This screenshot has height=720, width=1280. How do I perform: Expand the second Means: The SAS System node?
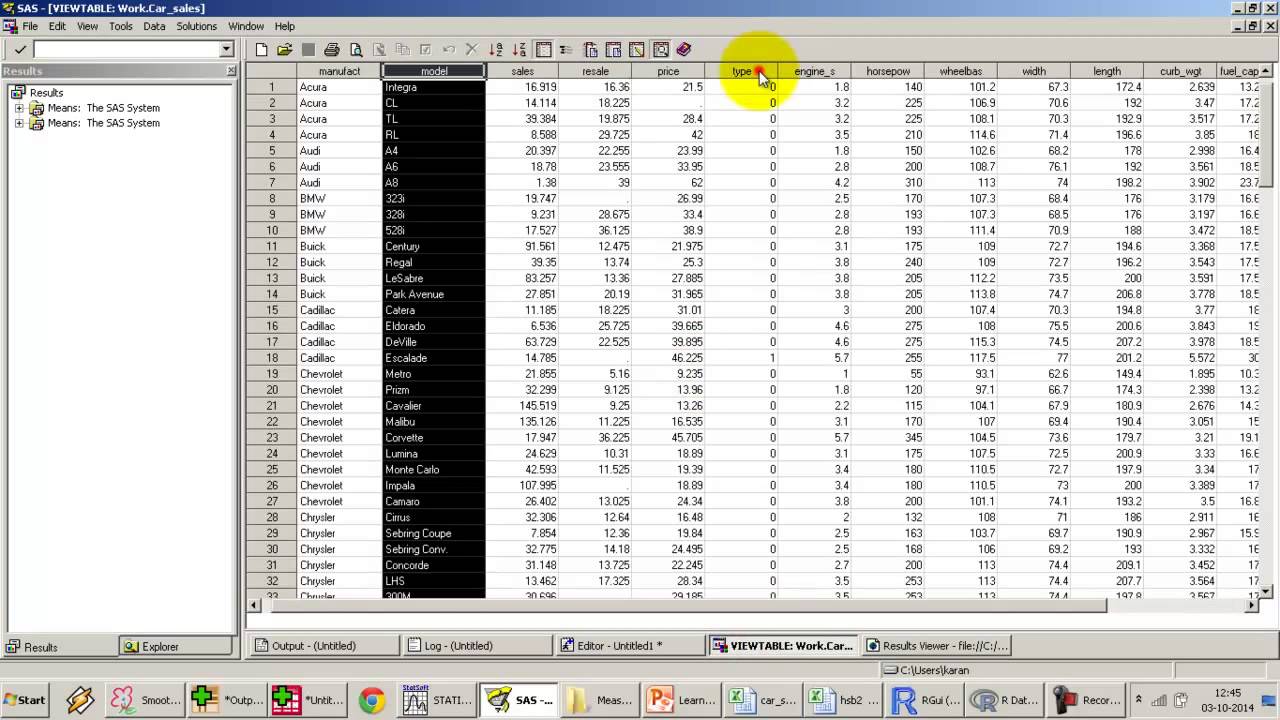click(19, 123)
